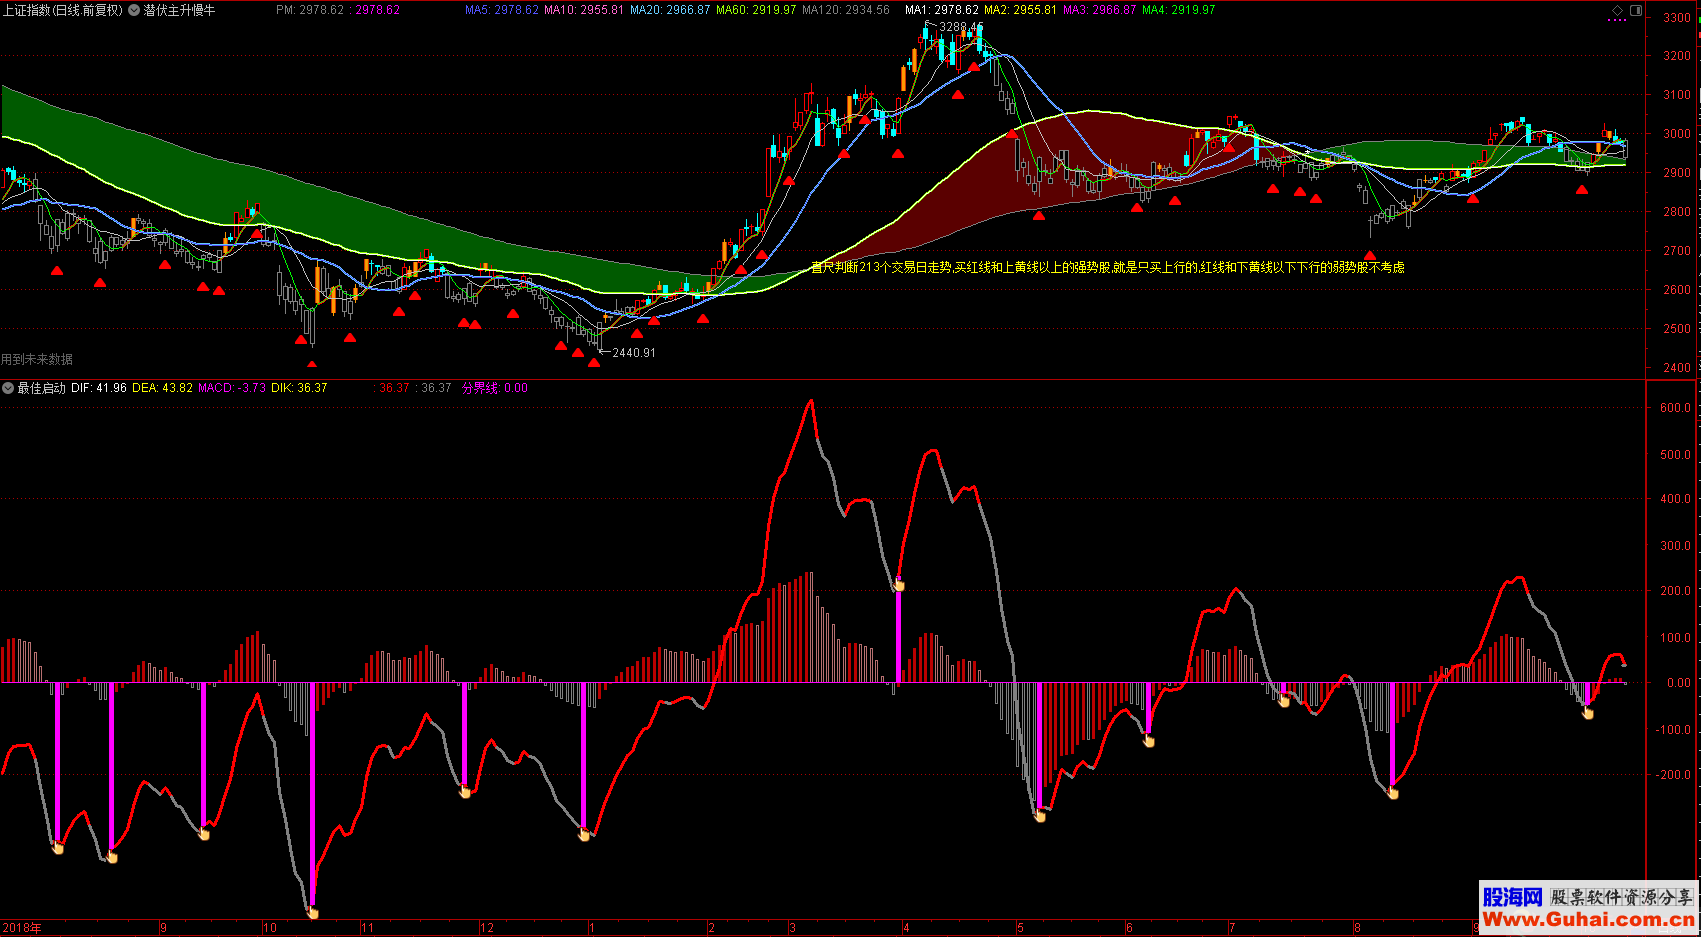Select the 潜伏主升慢牛 indicator name

pyautogui.click(x=179, y=10)
